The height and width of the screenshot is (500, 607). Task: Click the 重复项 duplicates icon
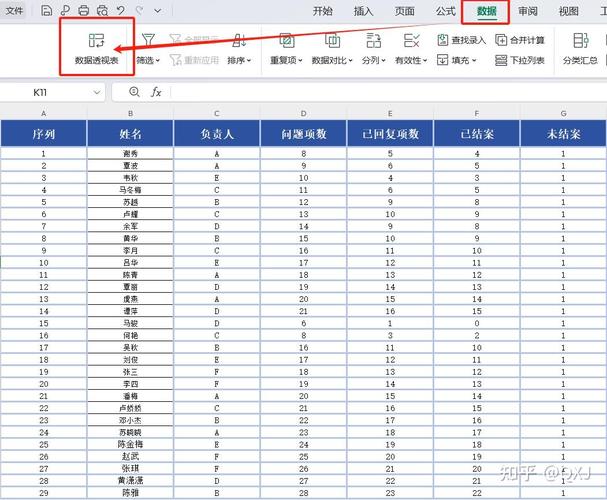286,40
